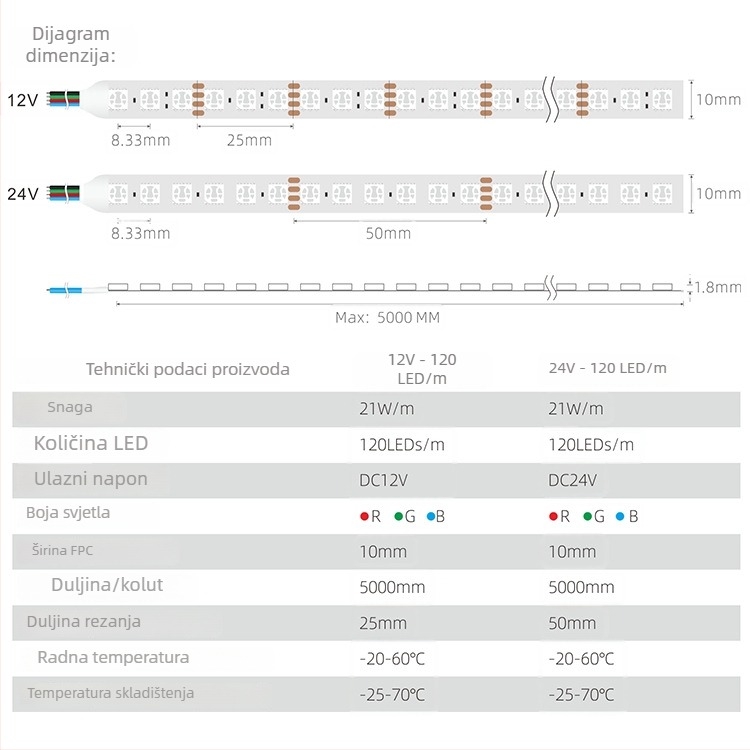Click the 1.8mm thickness label
Image resolution: width=750 pixels, height=750 pixels.
(x=717, y=287)
